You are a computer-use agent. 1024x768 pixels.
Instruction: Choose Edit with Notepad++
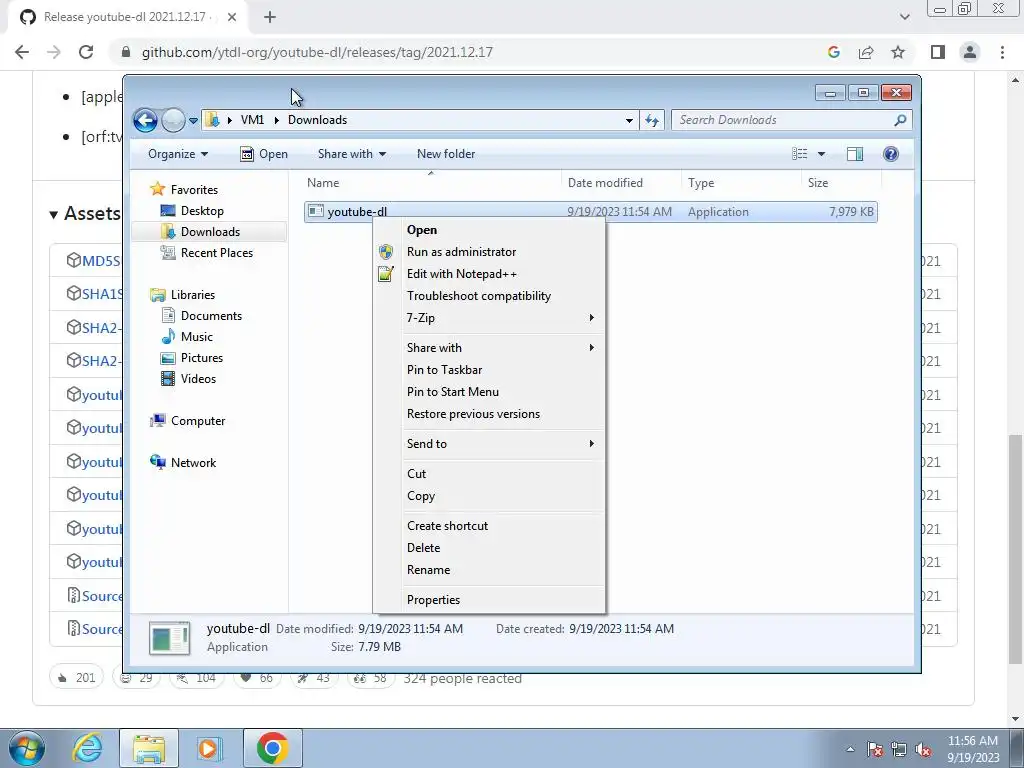pos(488,274)
